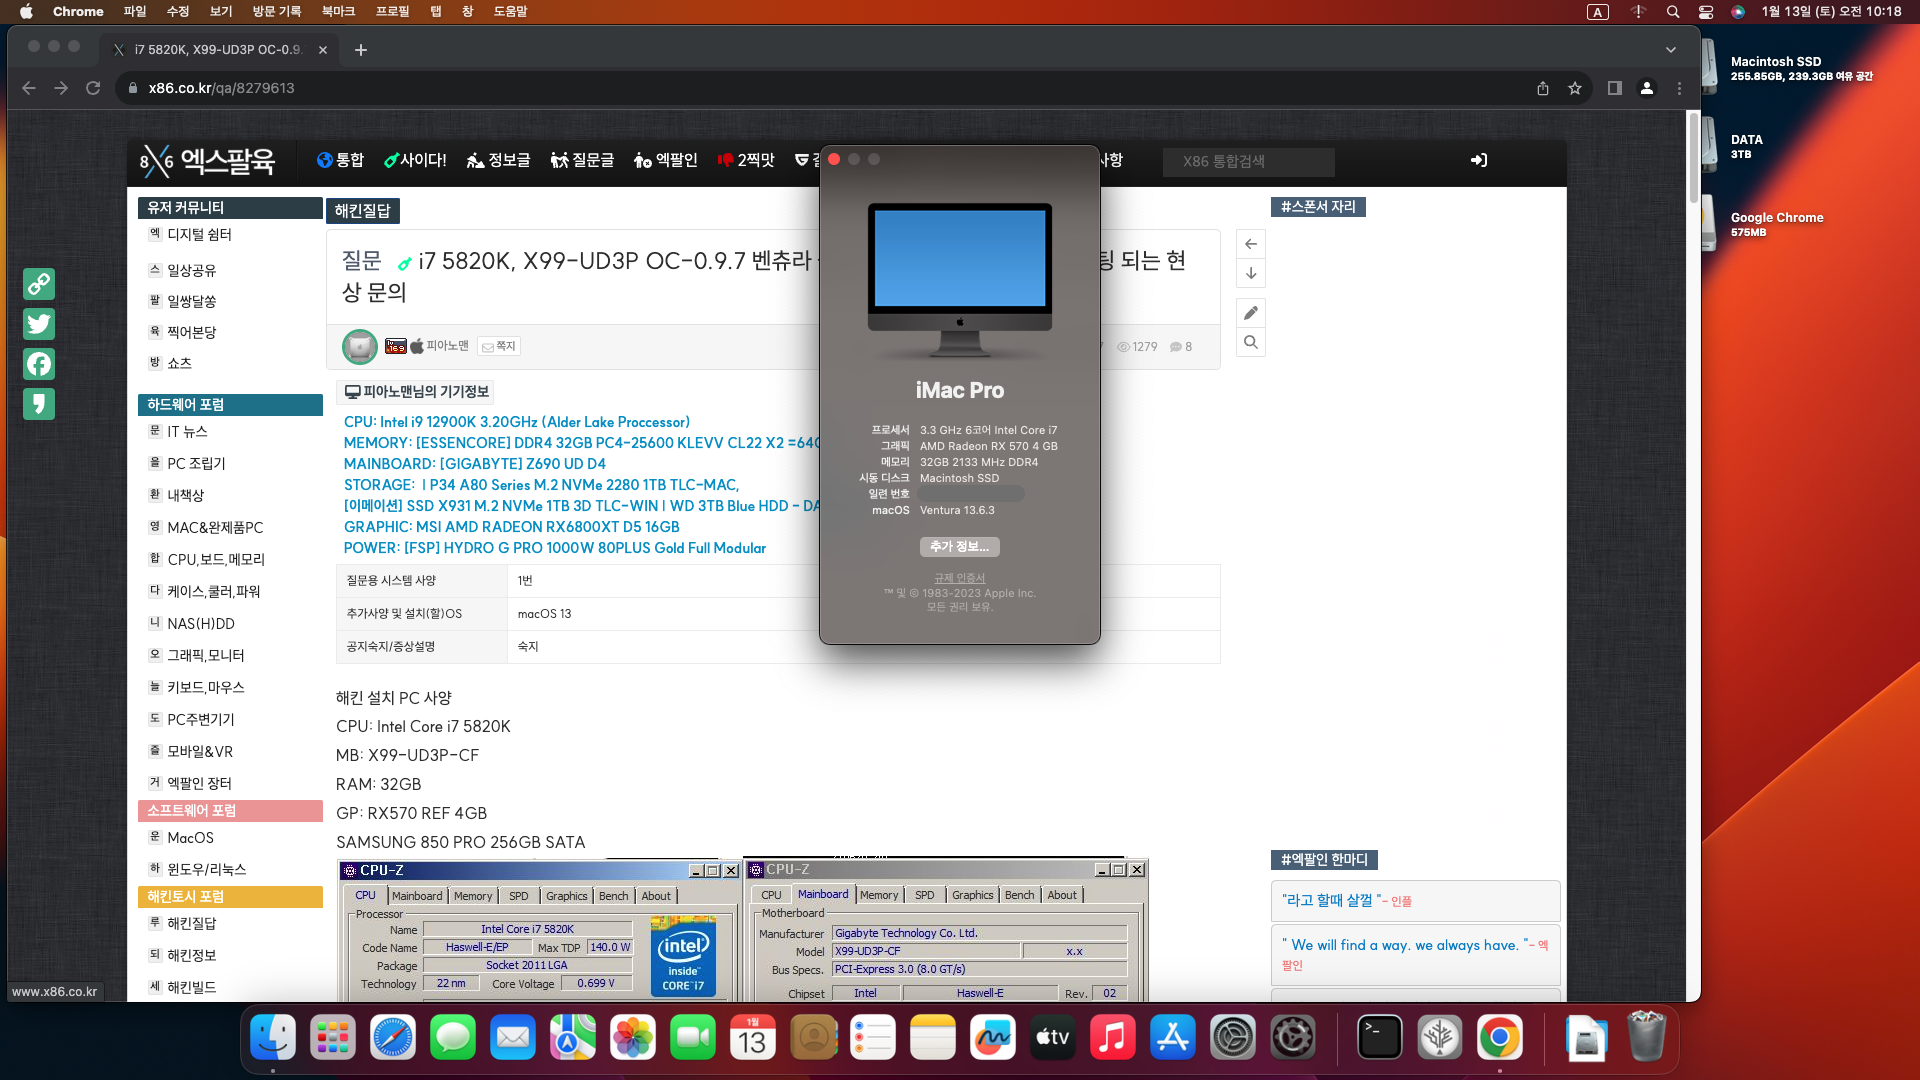Viewport: 1920px width, 1080px height.
Task: Open Freeform from the Dock
Action: (x=993, y=1038)
